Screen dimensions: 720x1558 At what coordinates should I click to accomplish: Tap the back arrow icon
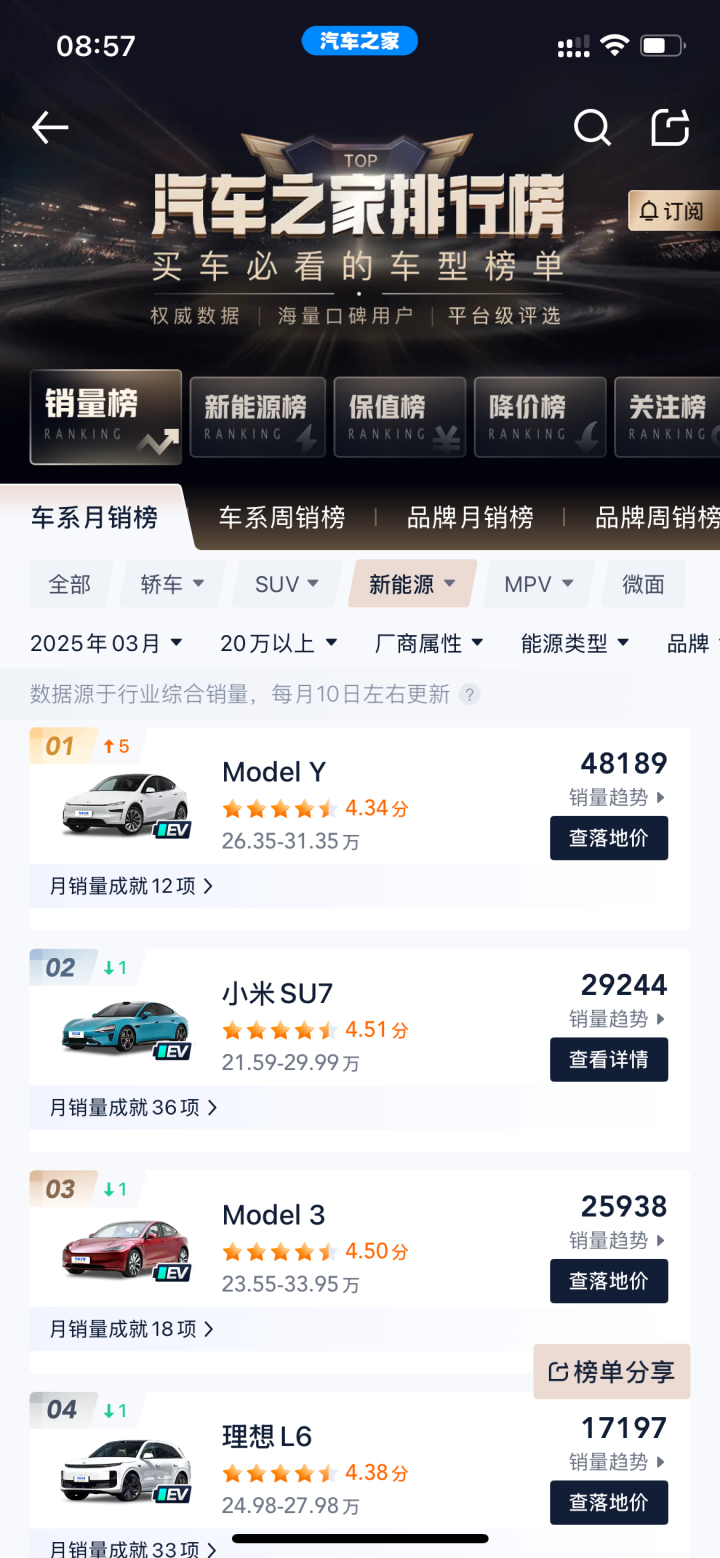point(50,128)
